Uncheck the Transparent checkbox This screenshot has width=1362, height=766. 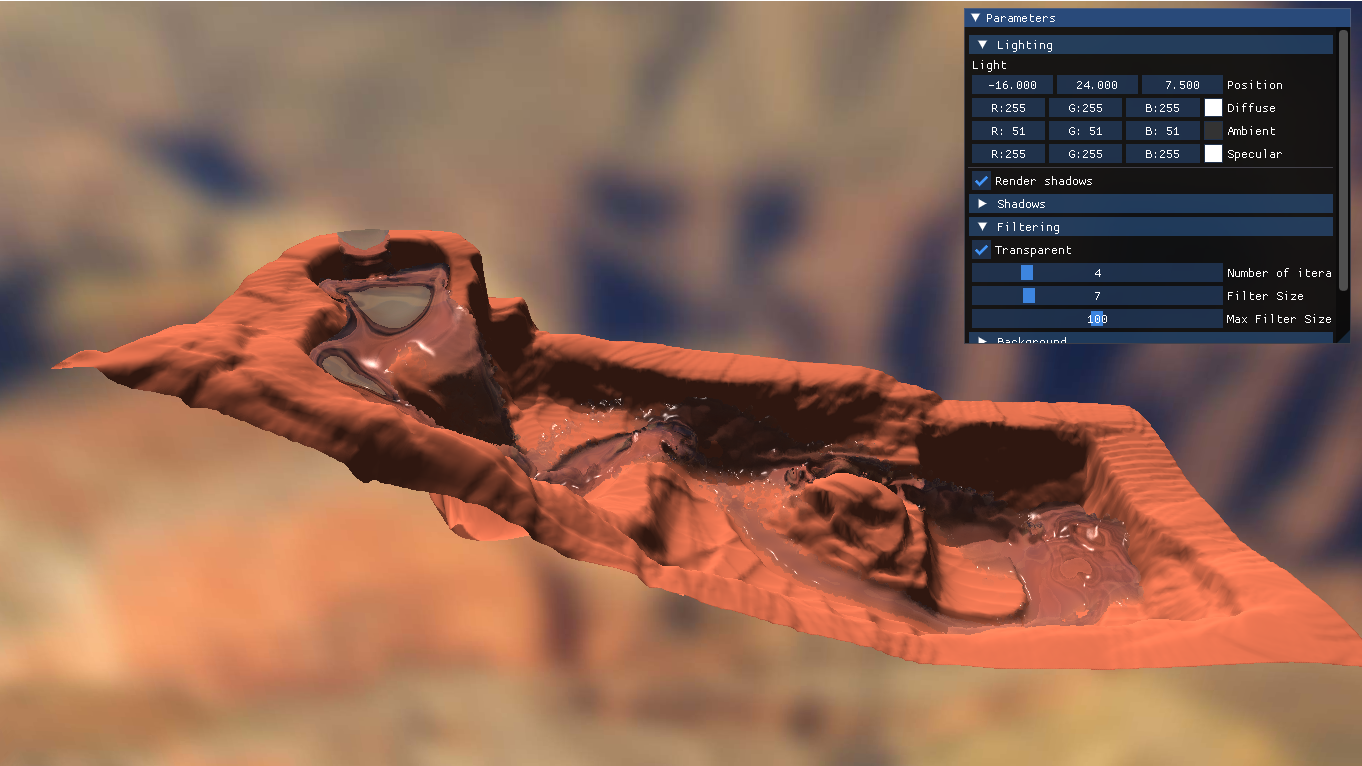[982, 250]
